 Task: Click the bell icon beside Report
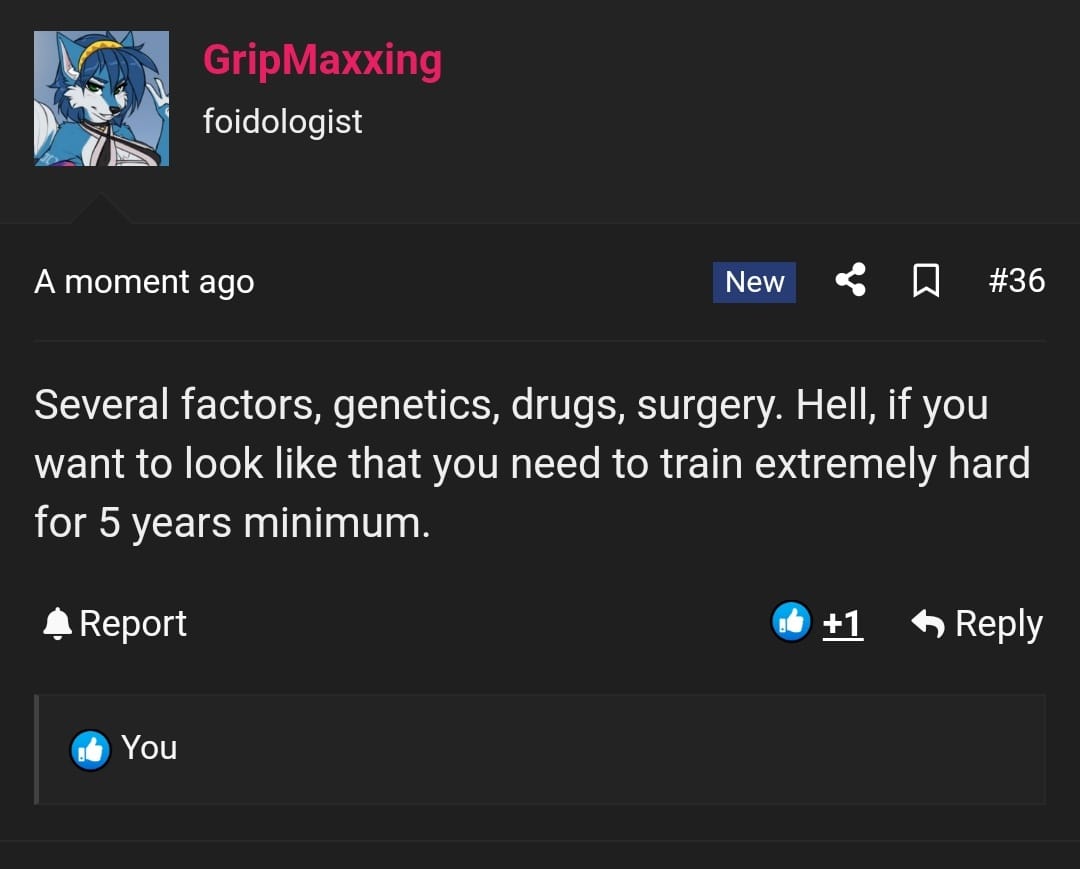tap(57, 624)
